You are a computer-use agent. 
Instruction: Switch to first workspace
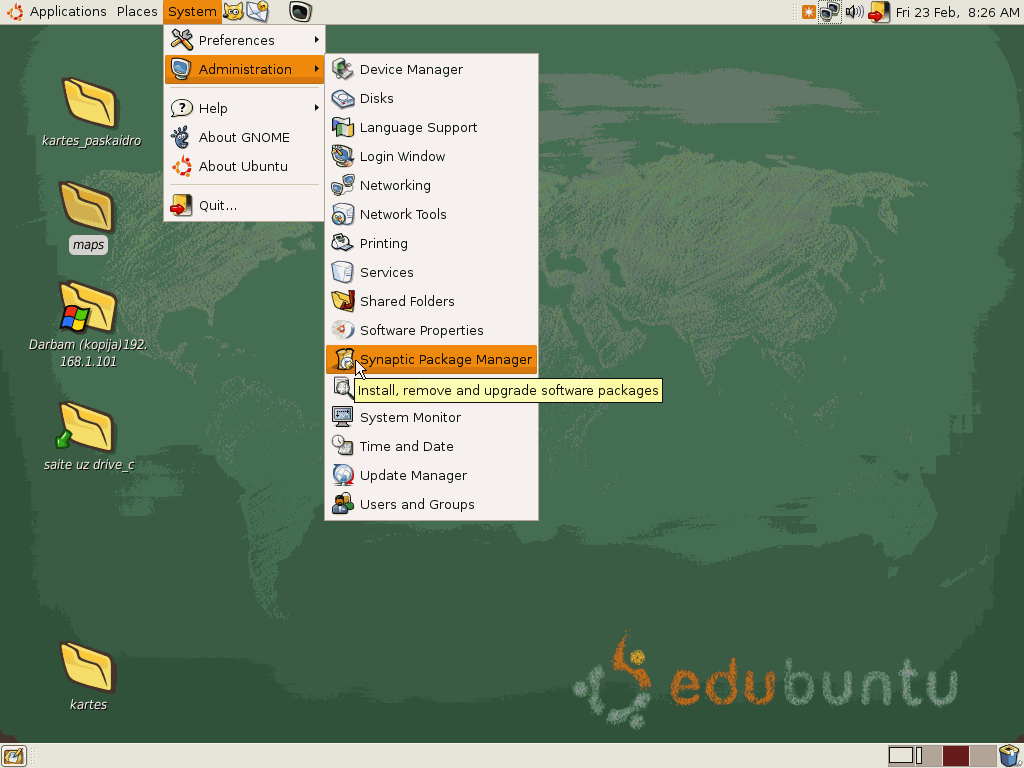click(904, 756)
